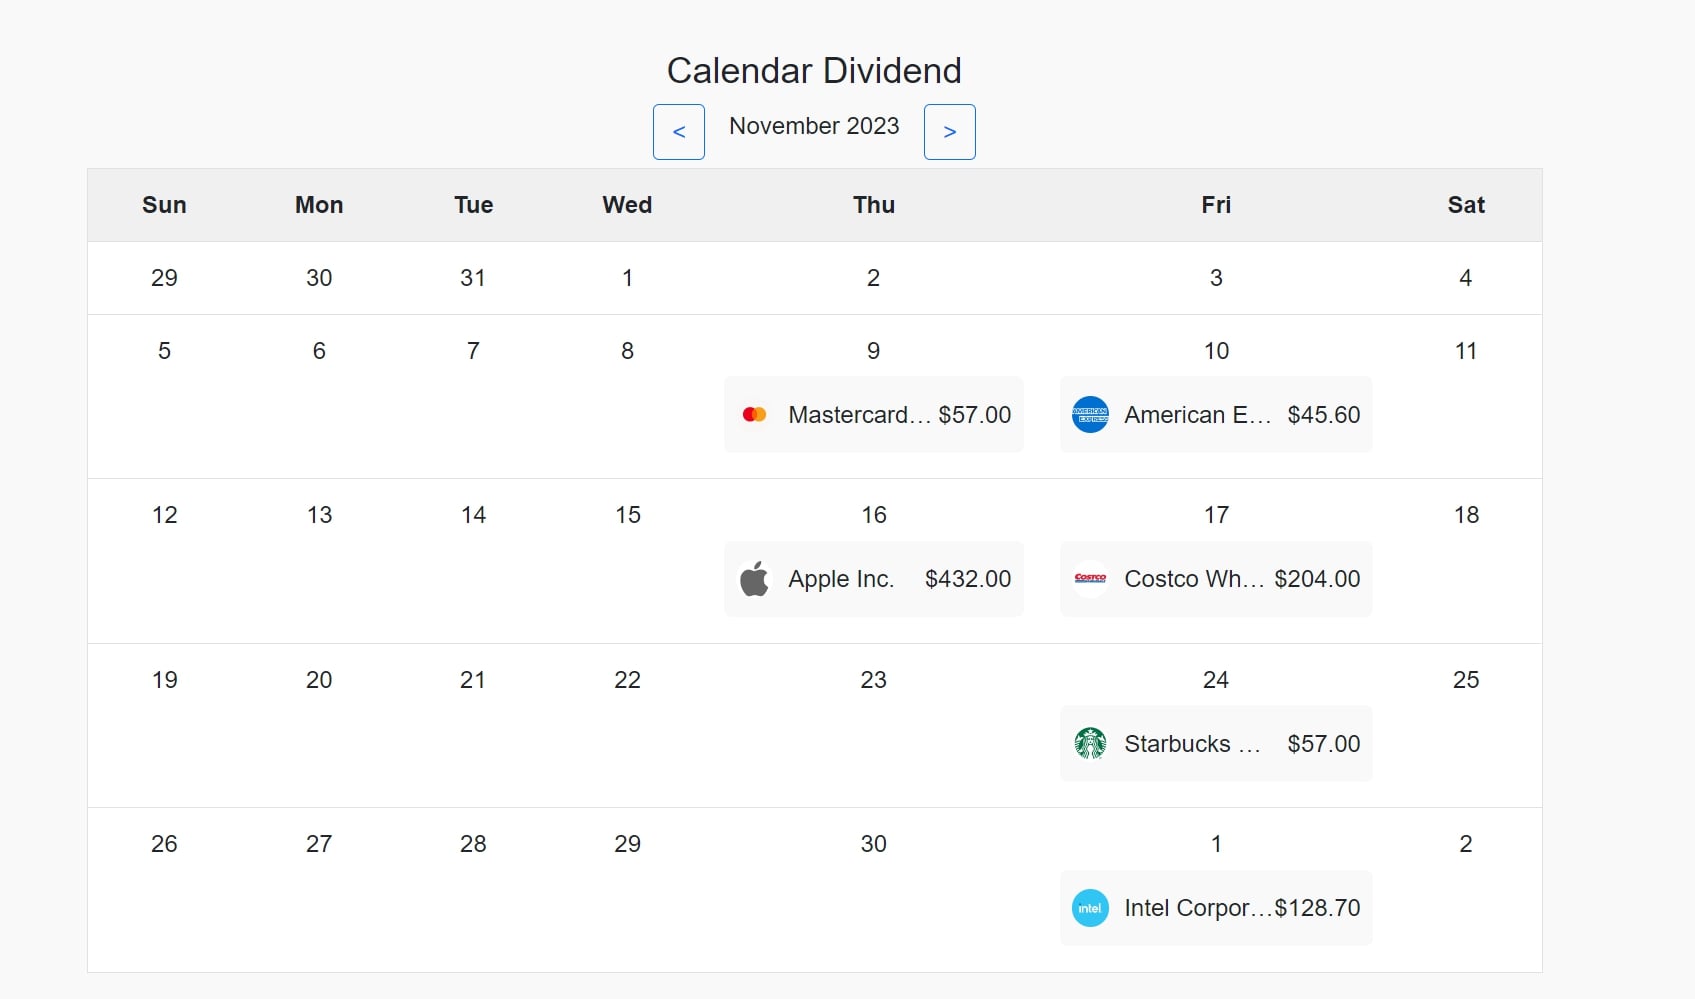Click the Fri column header
The width and height of the screenshot is (1695, 999).
[x=1216, y=205]
